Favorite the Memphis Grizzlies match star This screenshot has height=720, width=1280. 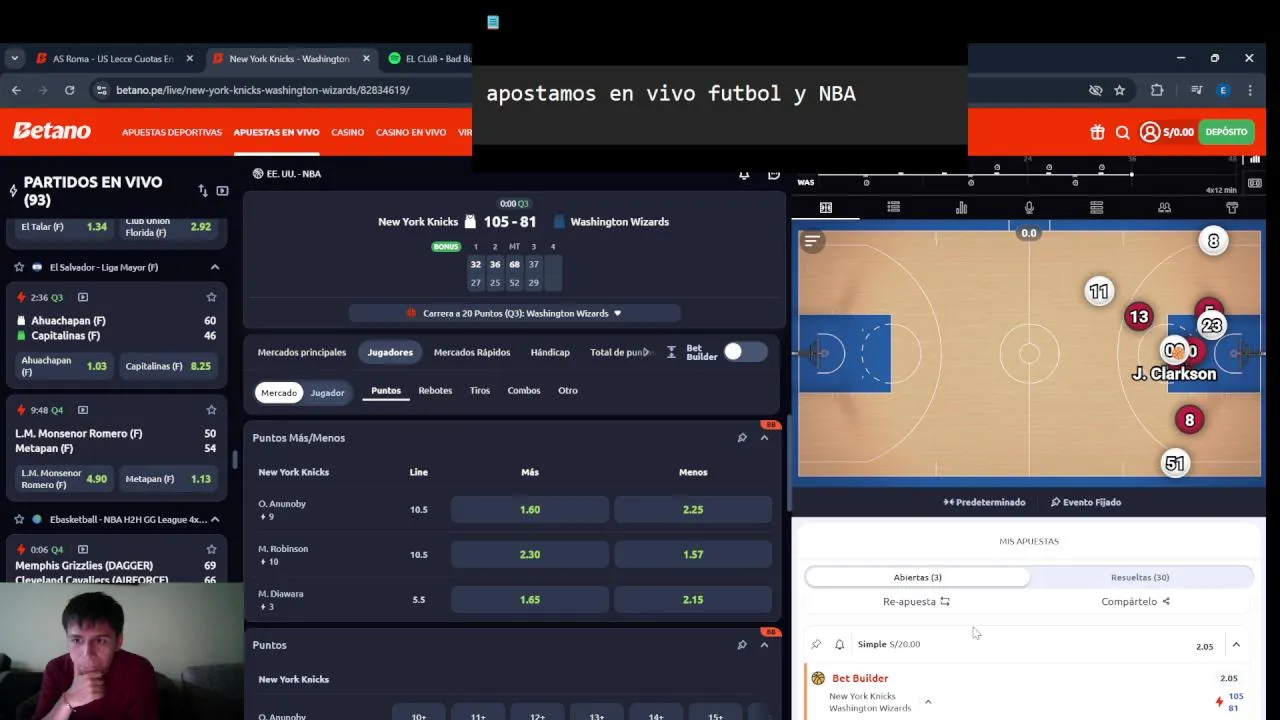coord(211,549)
